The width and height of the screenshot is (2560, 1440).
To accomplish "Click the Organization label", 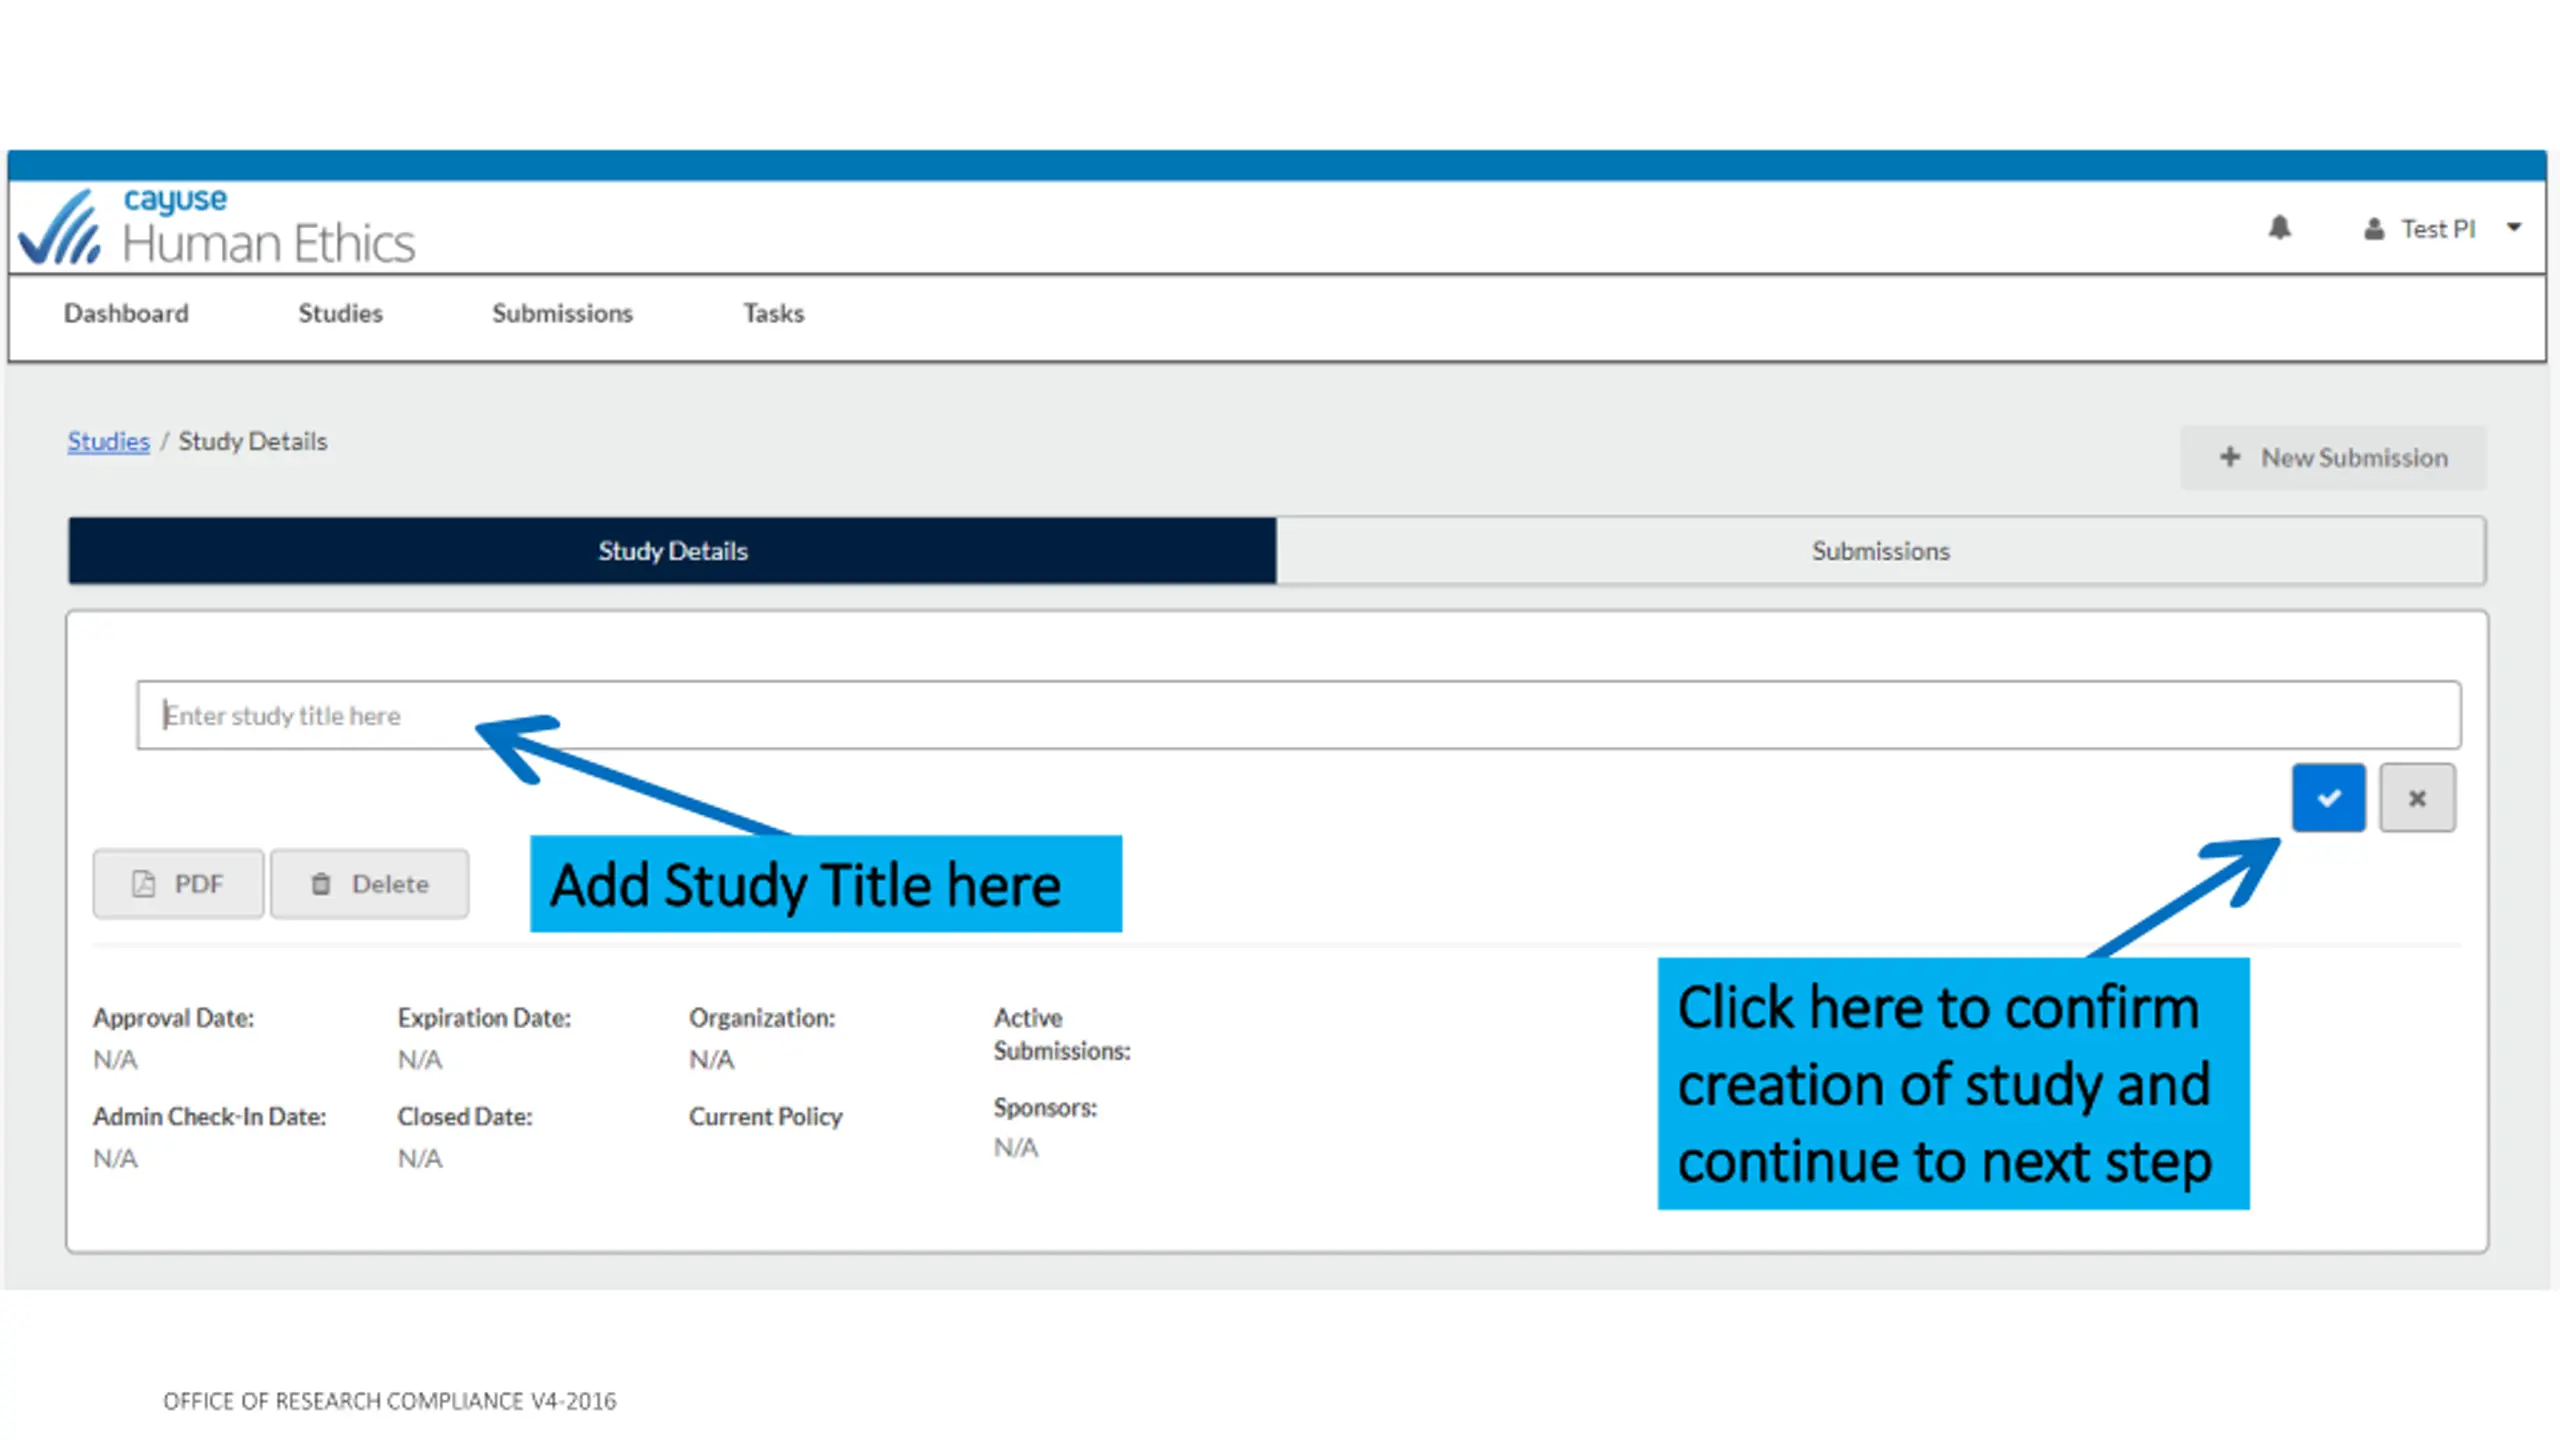I will point(761,1017).
